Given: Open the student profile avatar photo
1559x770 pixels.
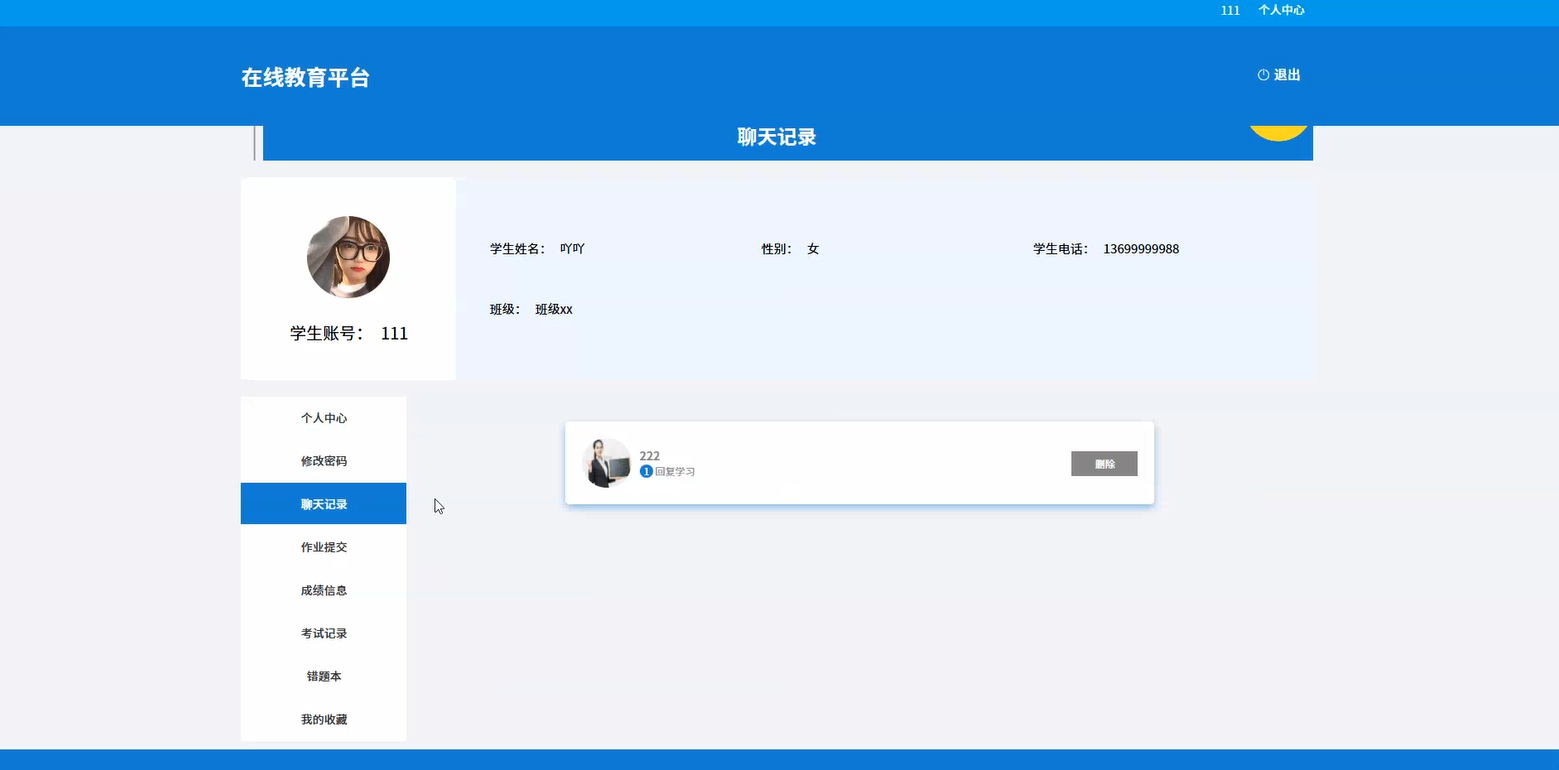Looking at the screenshot, I should point(348,257).
